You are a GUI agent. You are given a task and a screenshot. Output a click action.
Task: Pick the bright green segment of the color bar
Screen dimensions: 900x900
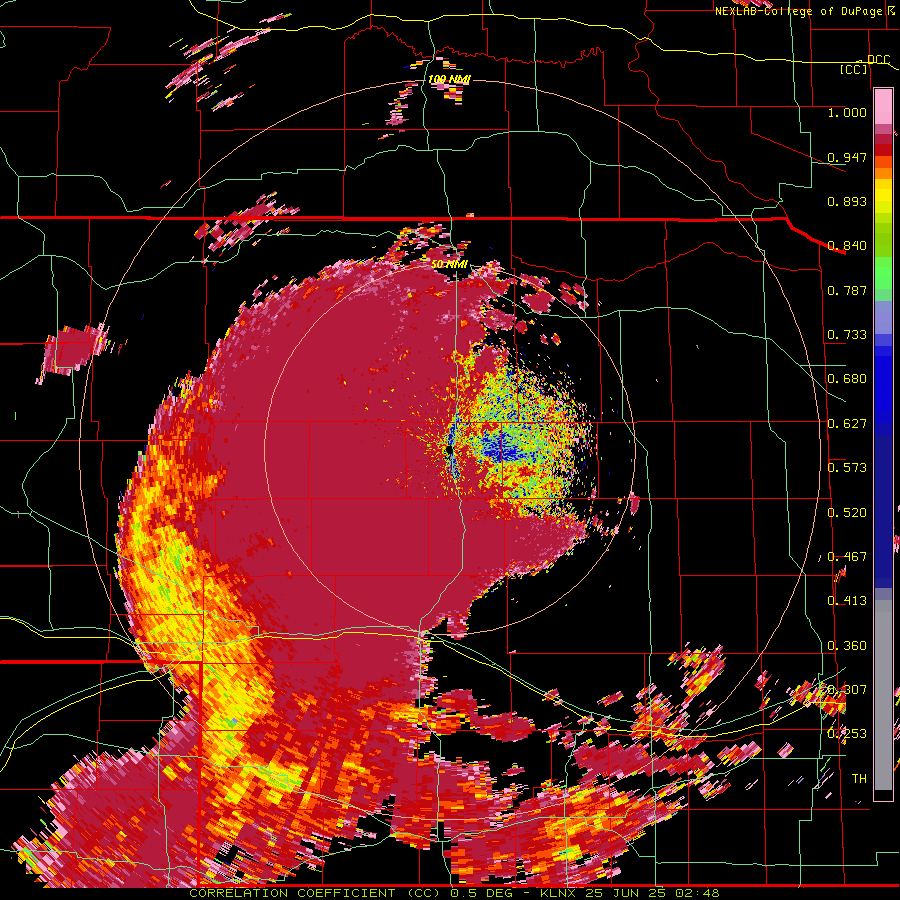point(883,273)
